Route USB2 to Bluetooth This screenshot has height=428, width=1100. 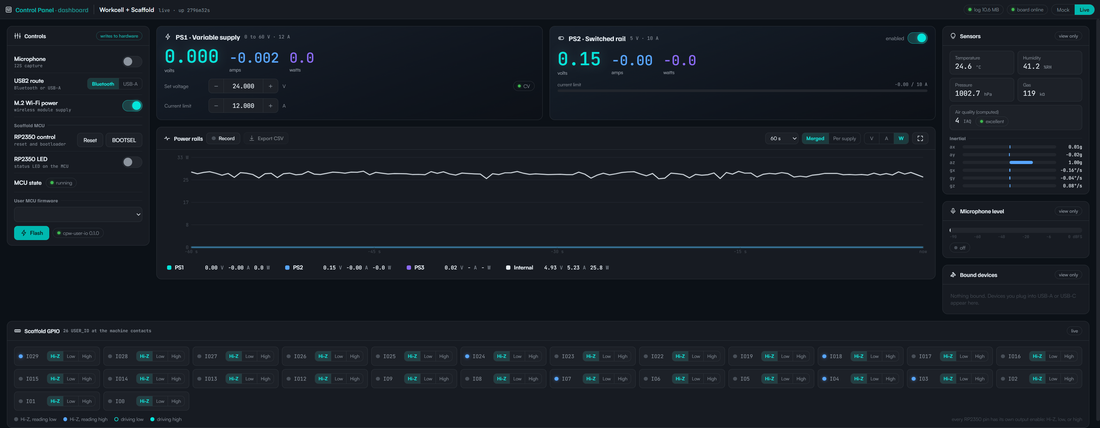tap(103, 84)
